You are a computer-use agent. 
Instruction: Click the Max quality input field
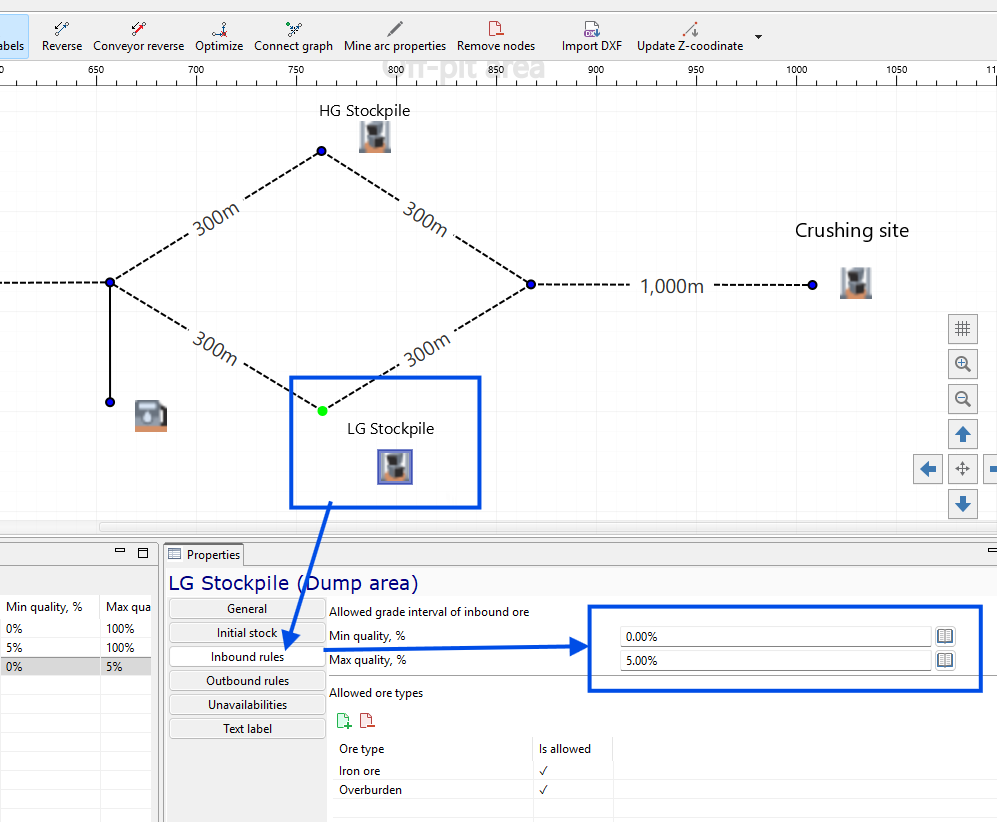(x=776, y=661)
